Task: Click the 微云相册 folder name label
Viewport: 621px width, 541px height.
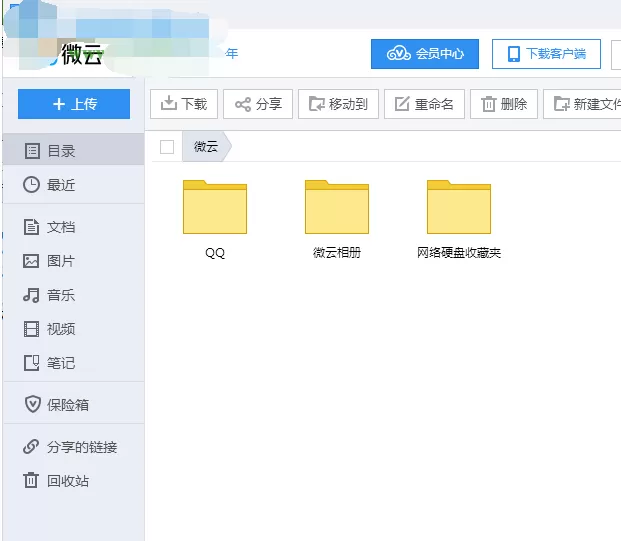Action: (337, 252)
